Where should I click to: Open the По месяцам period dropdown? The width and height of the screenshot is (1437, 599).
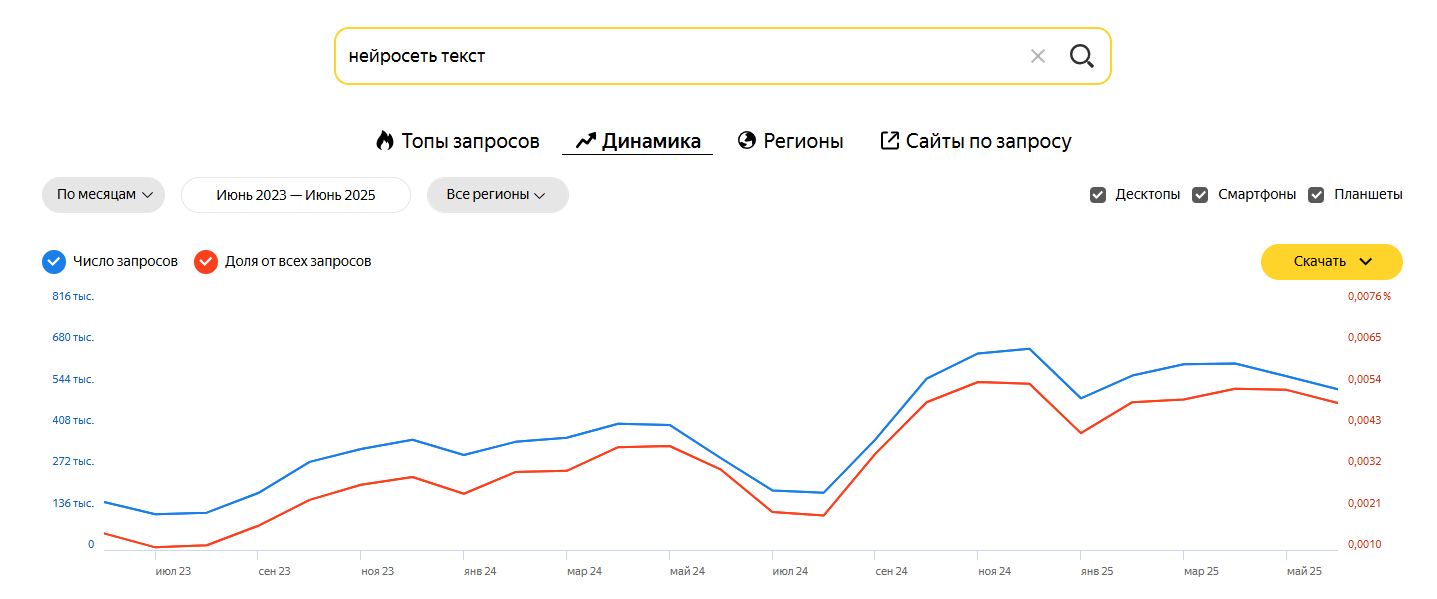pyautogui.click(x=103, y=195)
